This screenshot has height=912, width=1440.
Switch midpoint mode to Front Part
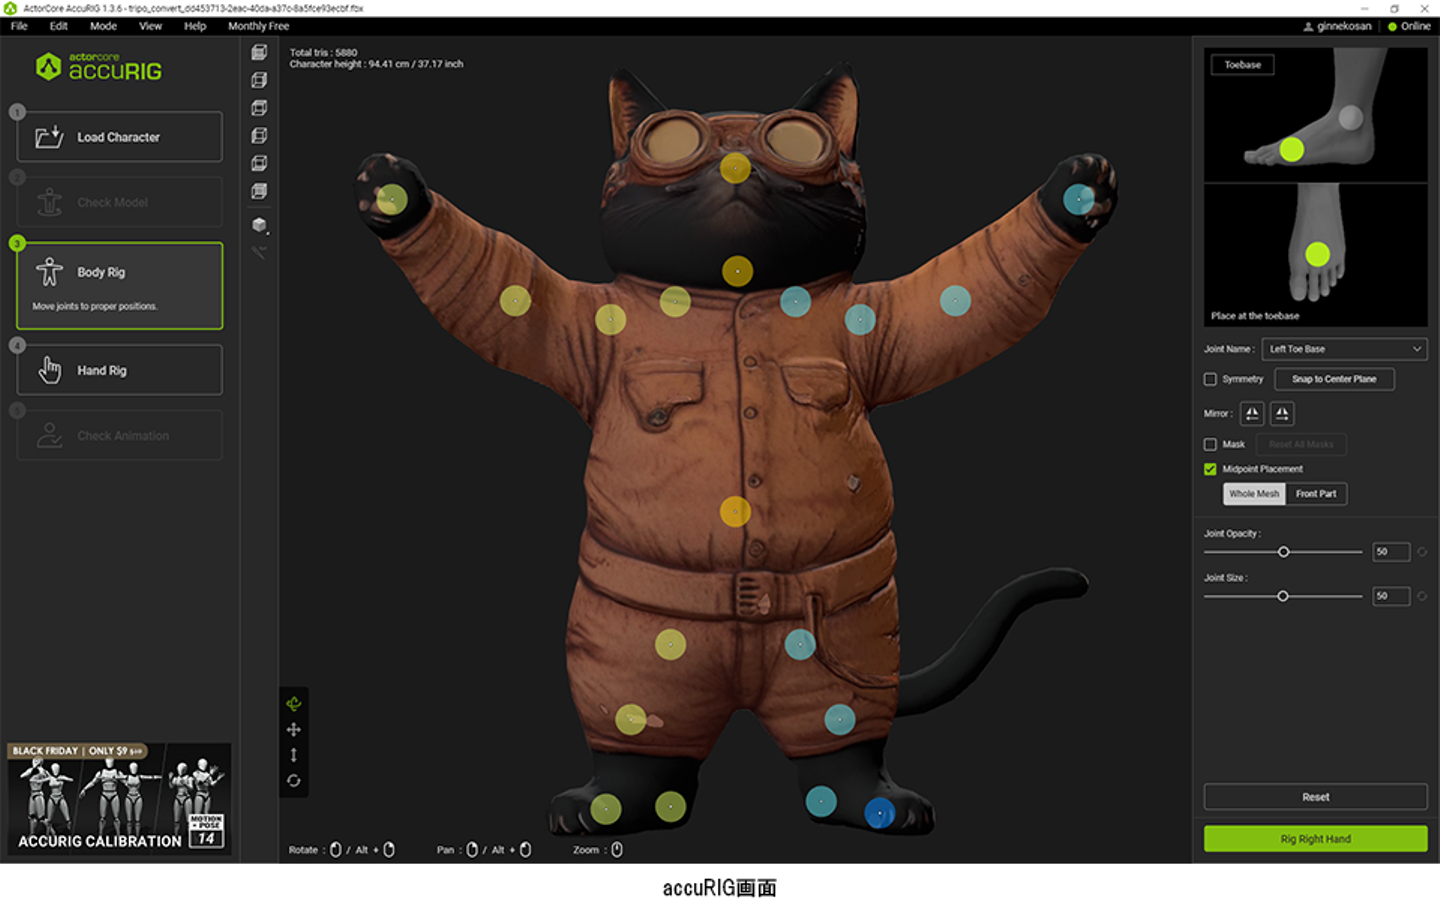(1316, 494)
